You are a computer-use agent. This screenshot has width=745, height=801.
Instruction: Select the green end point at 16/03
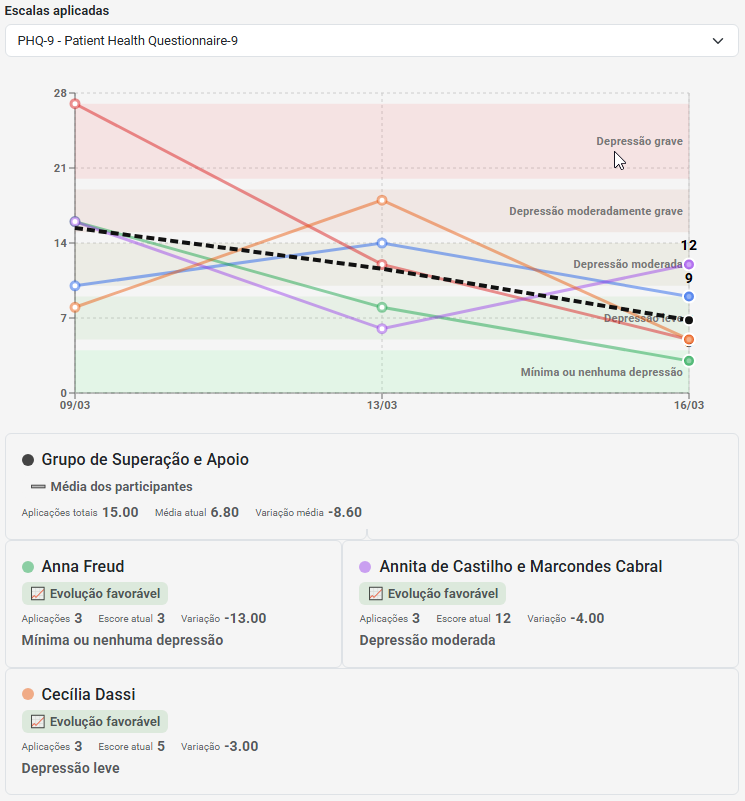[x=689, y=361]
